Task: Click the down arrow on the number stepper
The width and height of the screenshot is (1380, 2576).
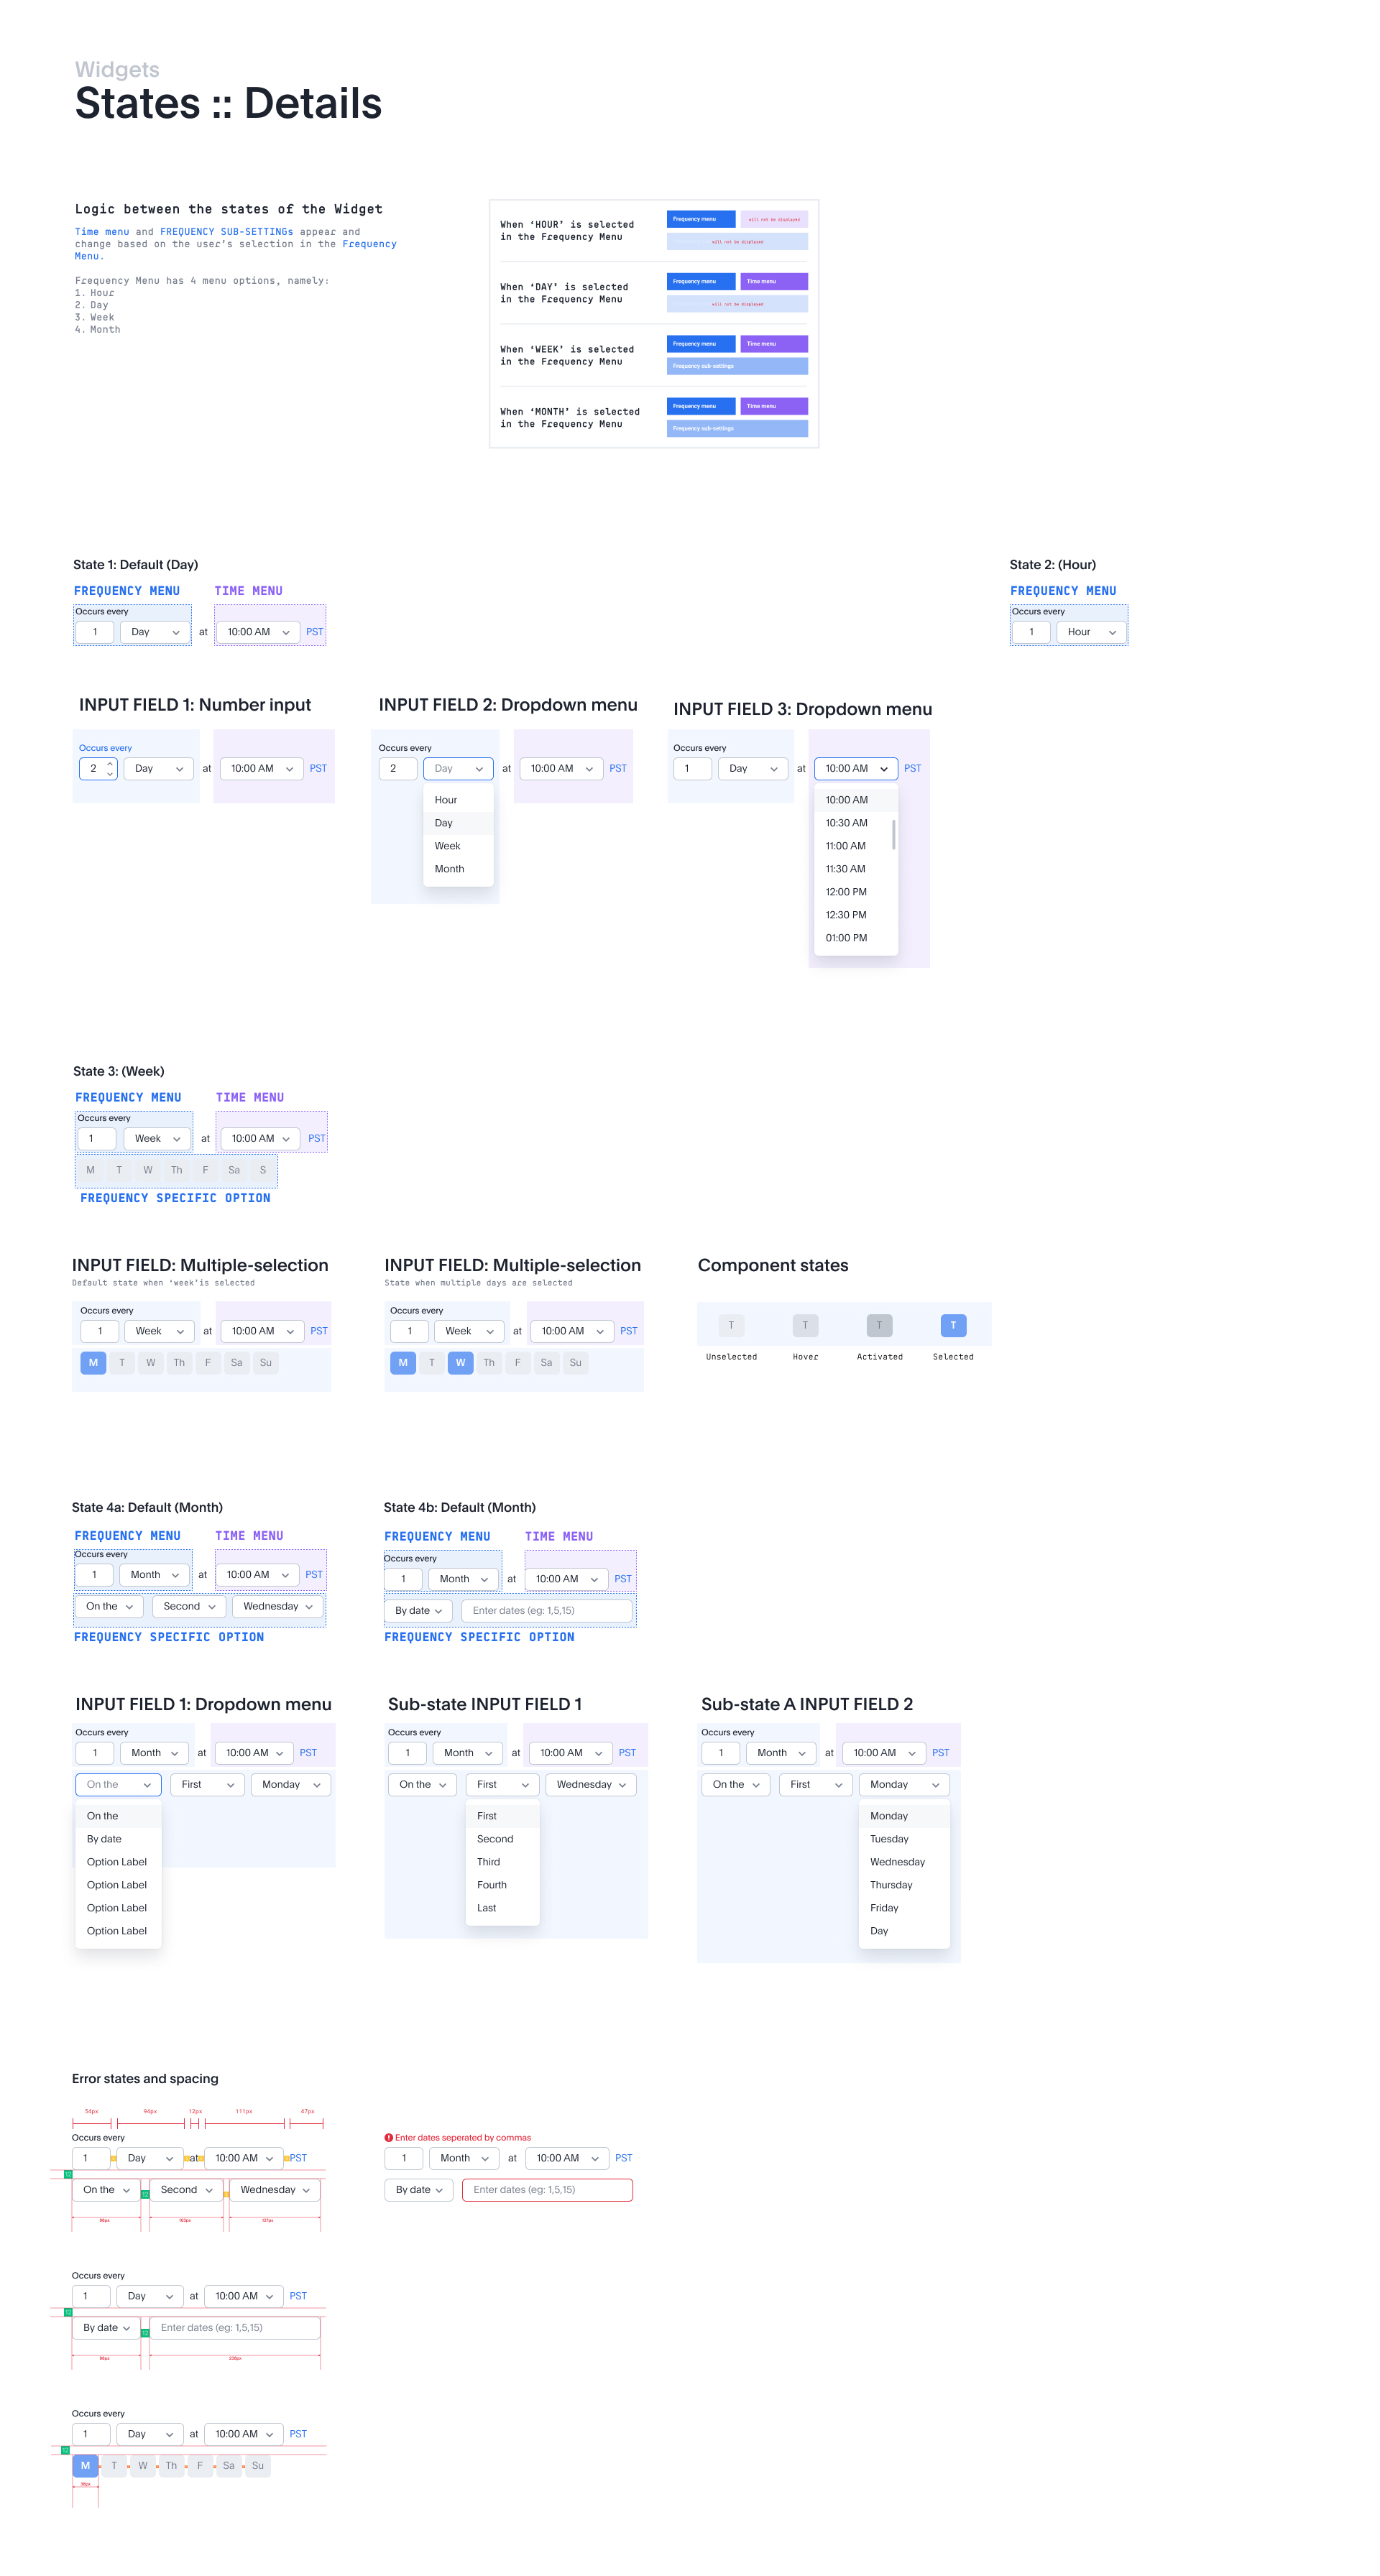Action: click(110, 773)
